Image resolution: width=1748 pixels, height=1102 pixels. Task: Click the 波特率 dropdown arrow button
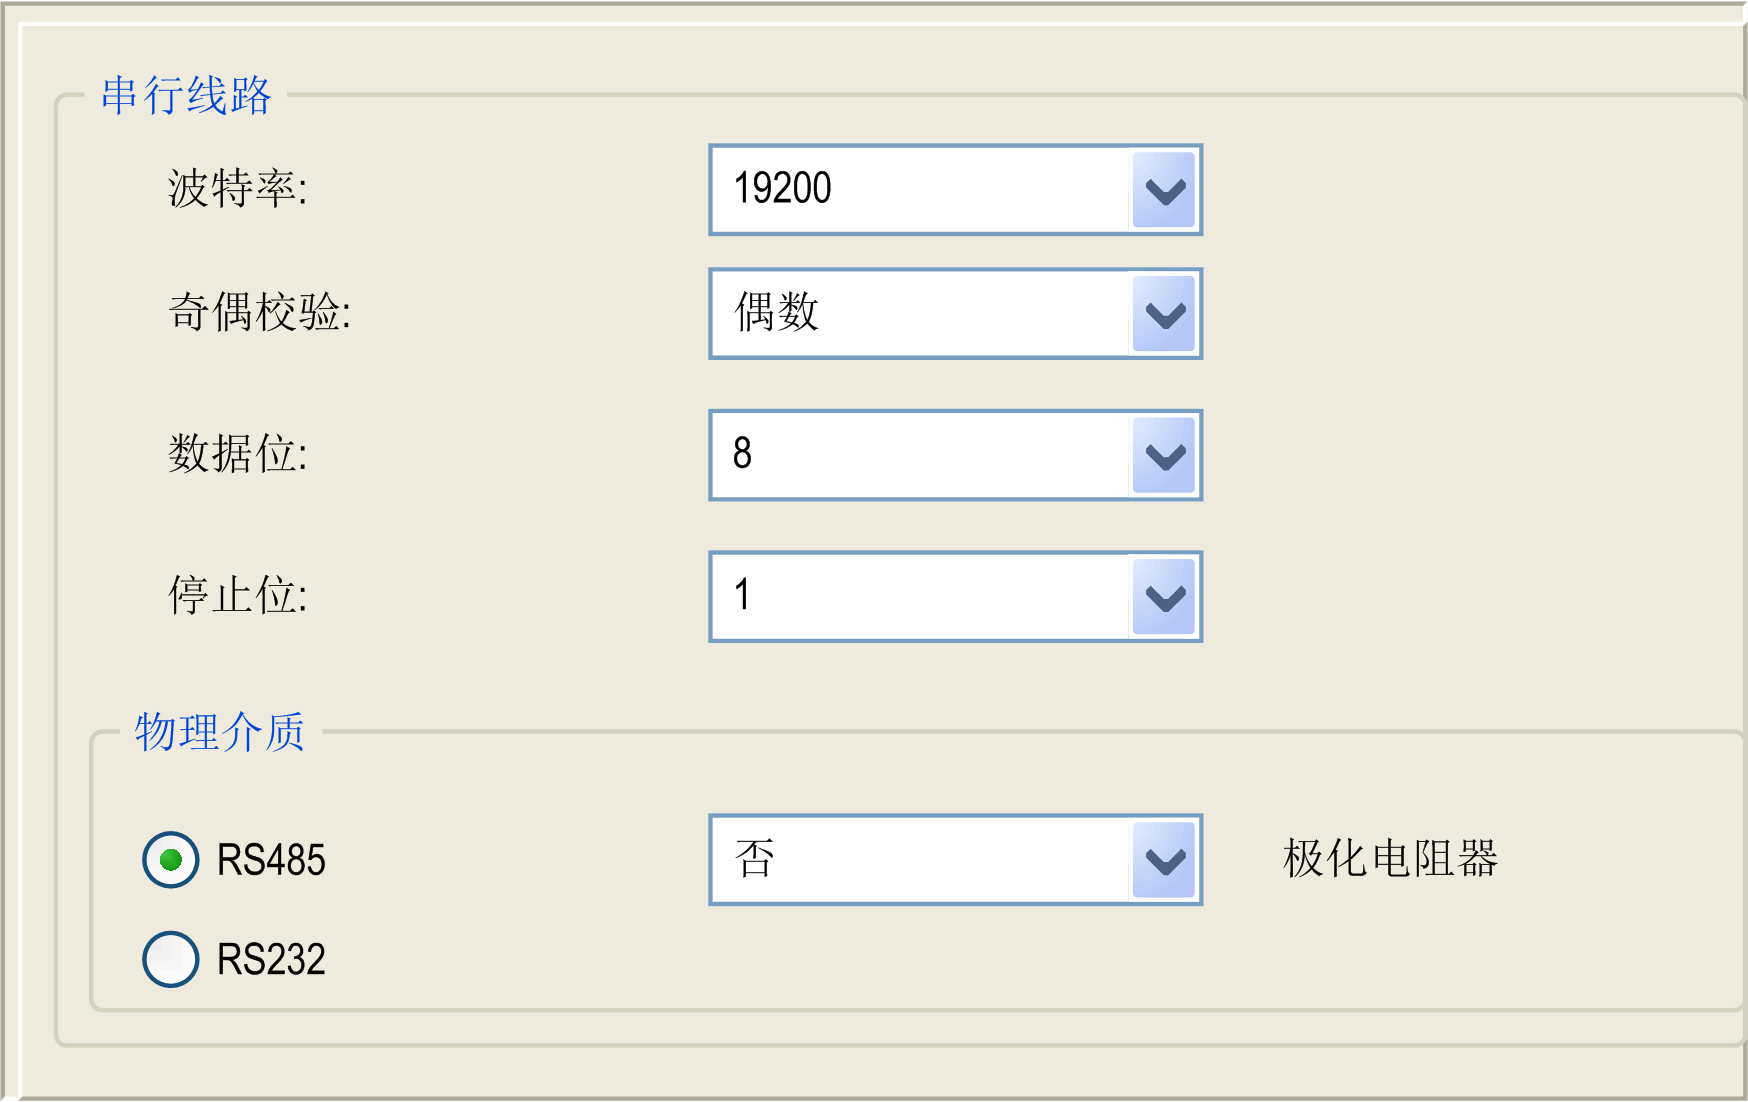(1164, 190)
